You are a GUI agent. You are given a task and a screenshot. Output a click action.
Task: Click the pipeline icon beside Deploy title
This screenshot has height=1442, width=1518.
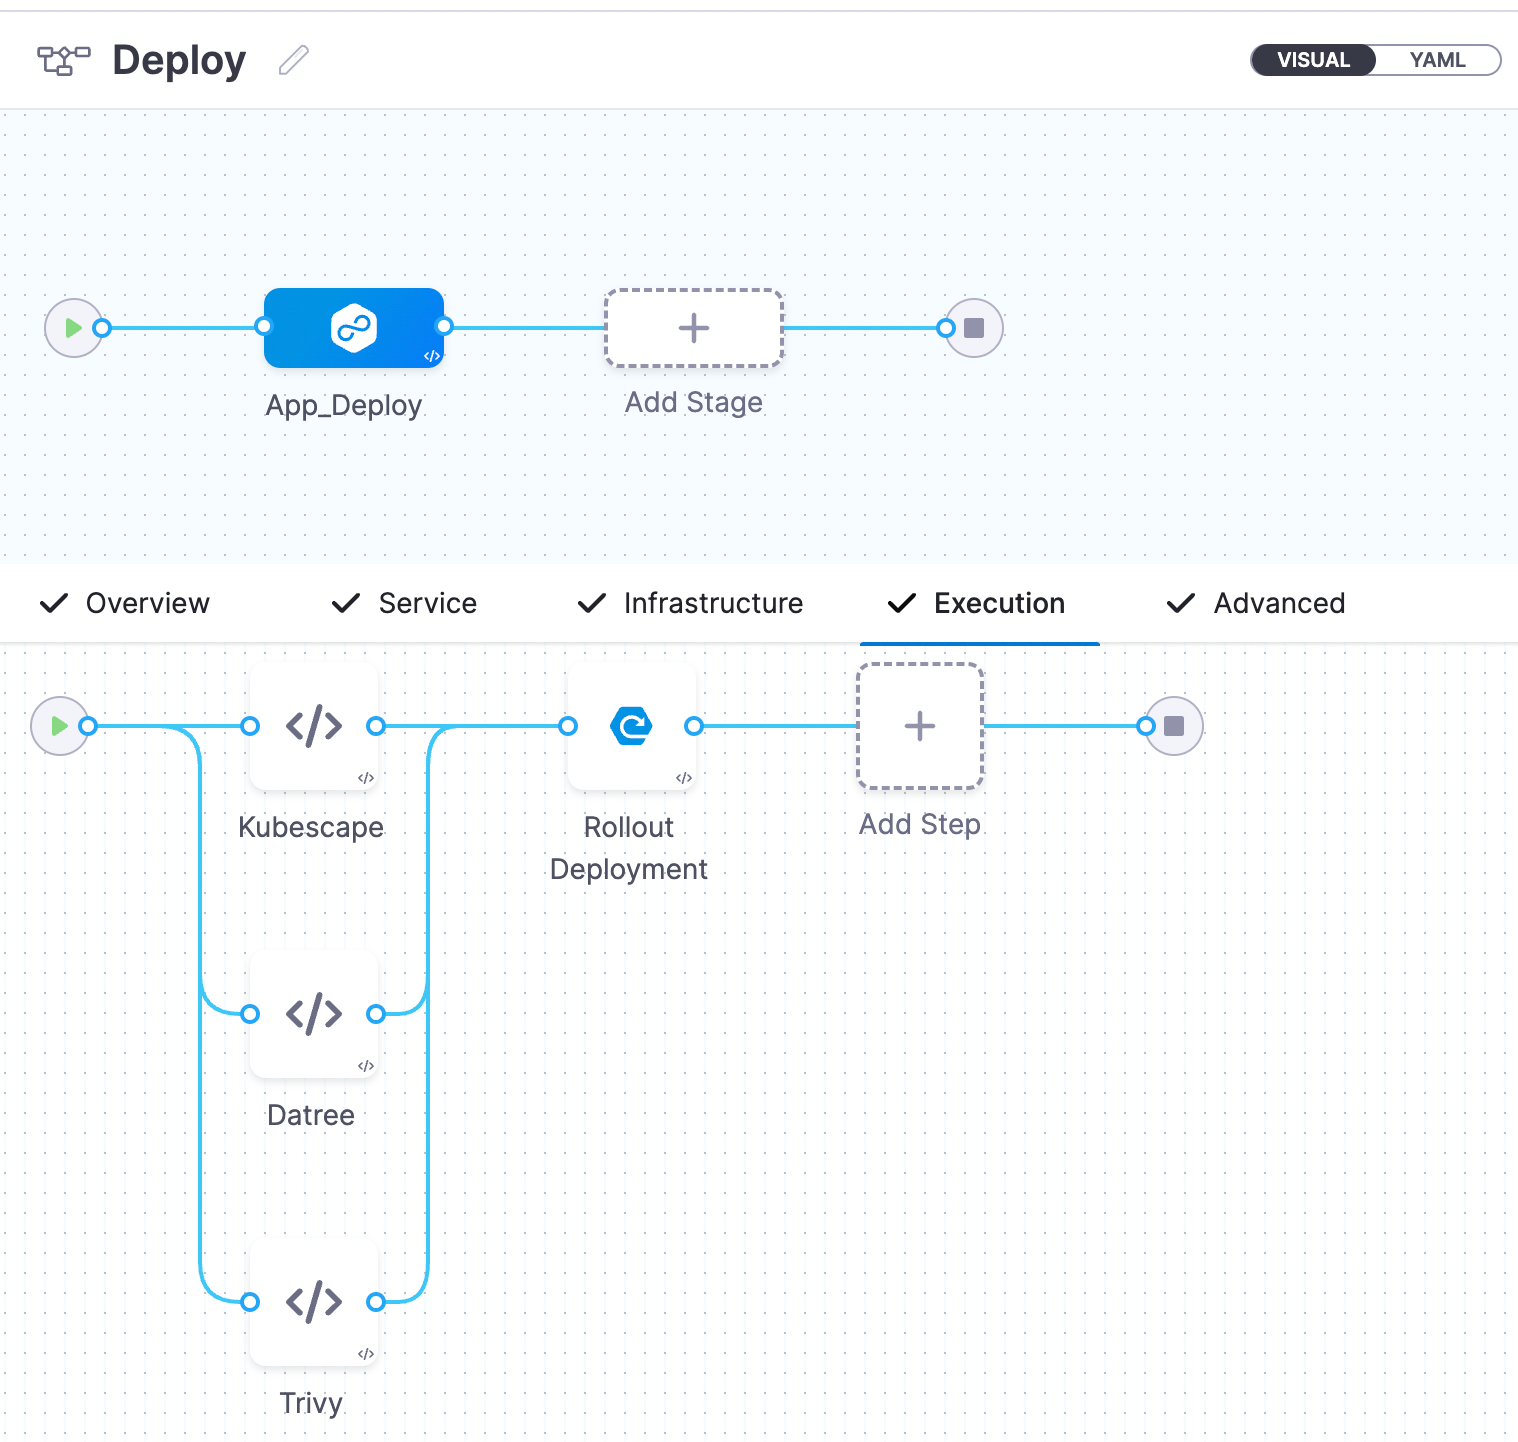coord(64,61)
